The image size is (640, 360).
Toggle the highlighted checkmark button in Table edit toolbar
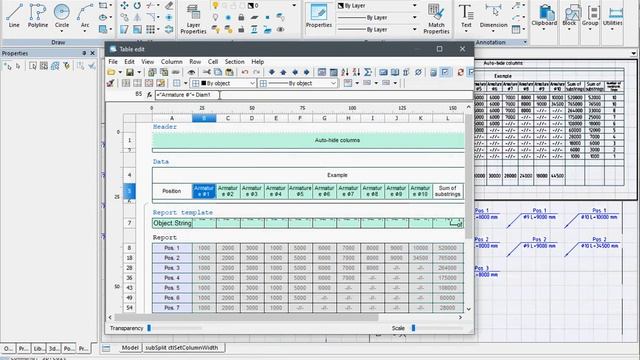point(445,72)
